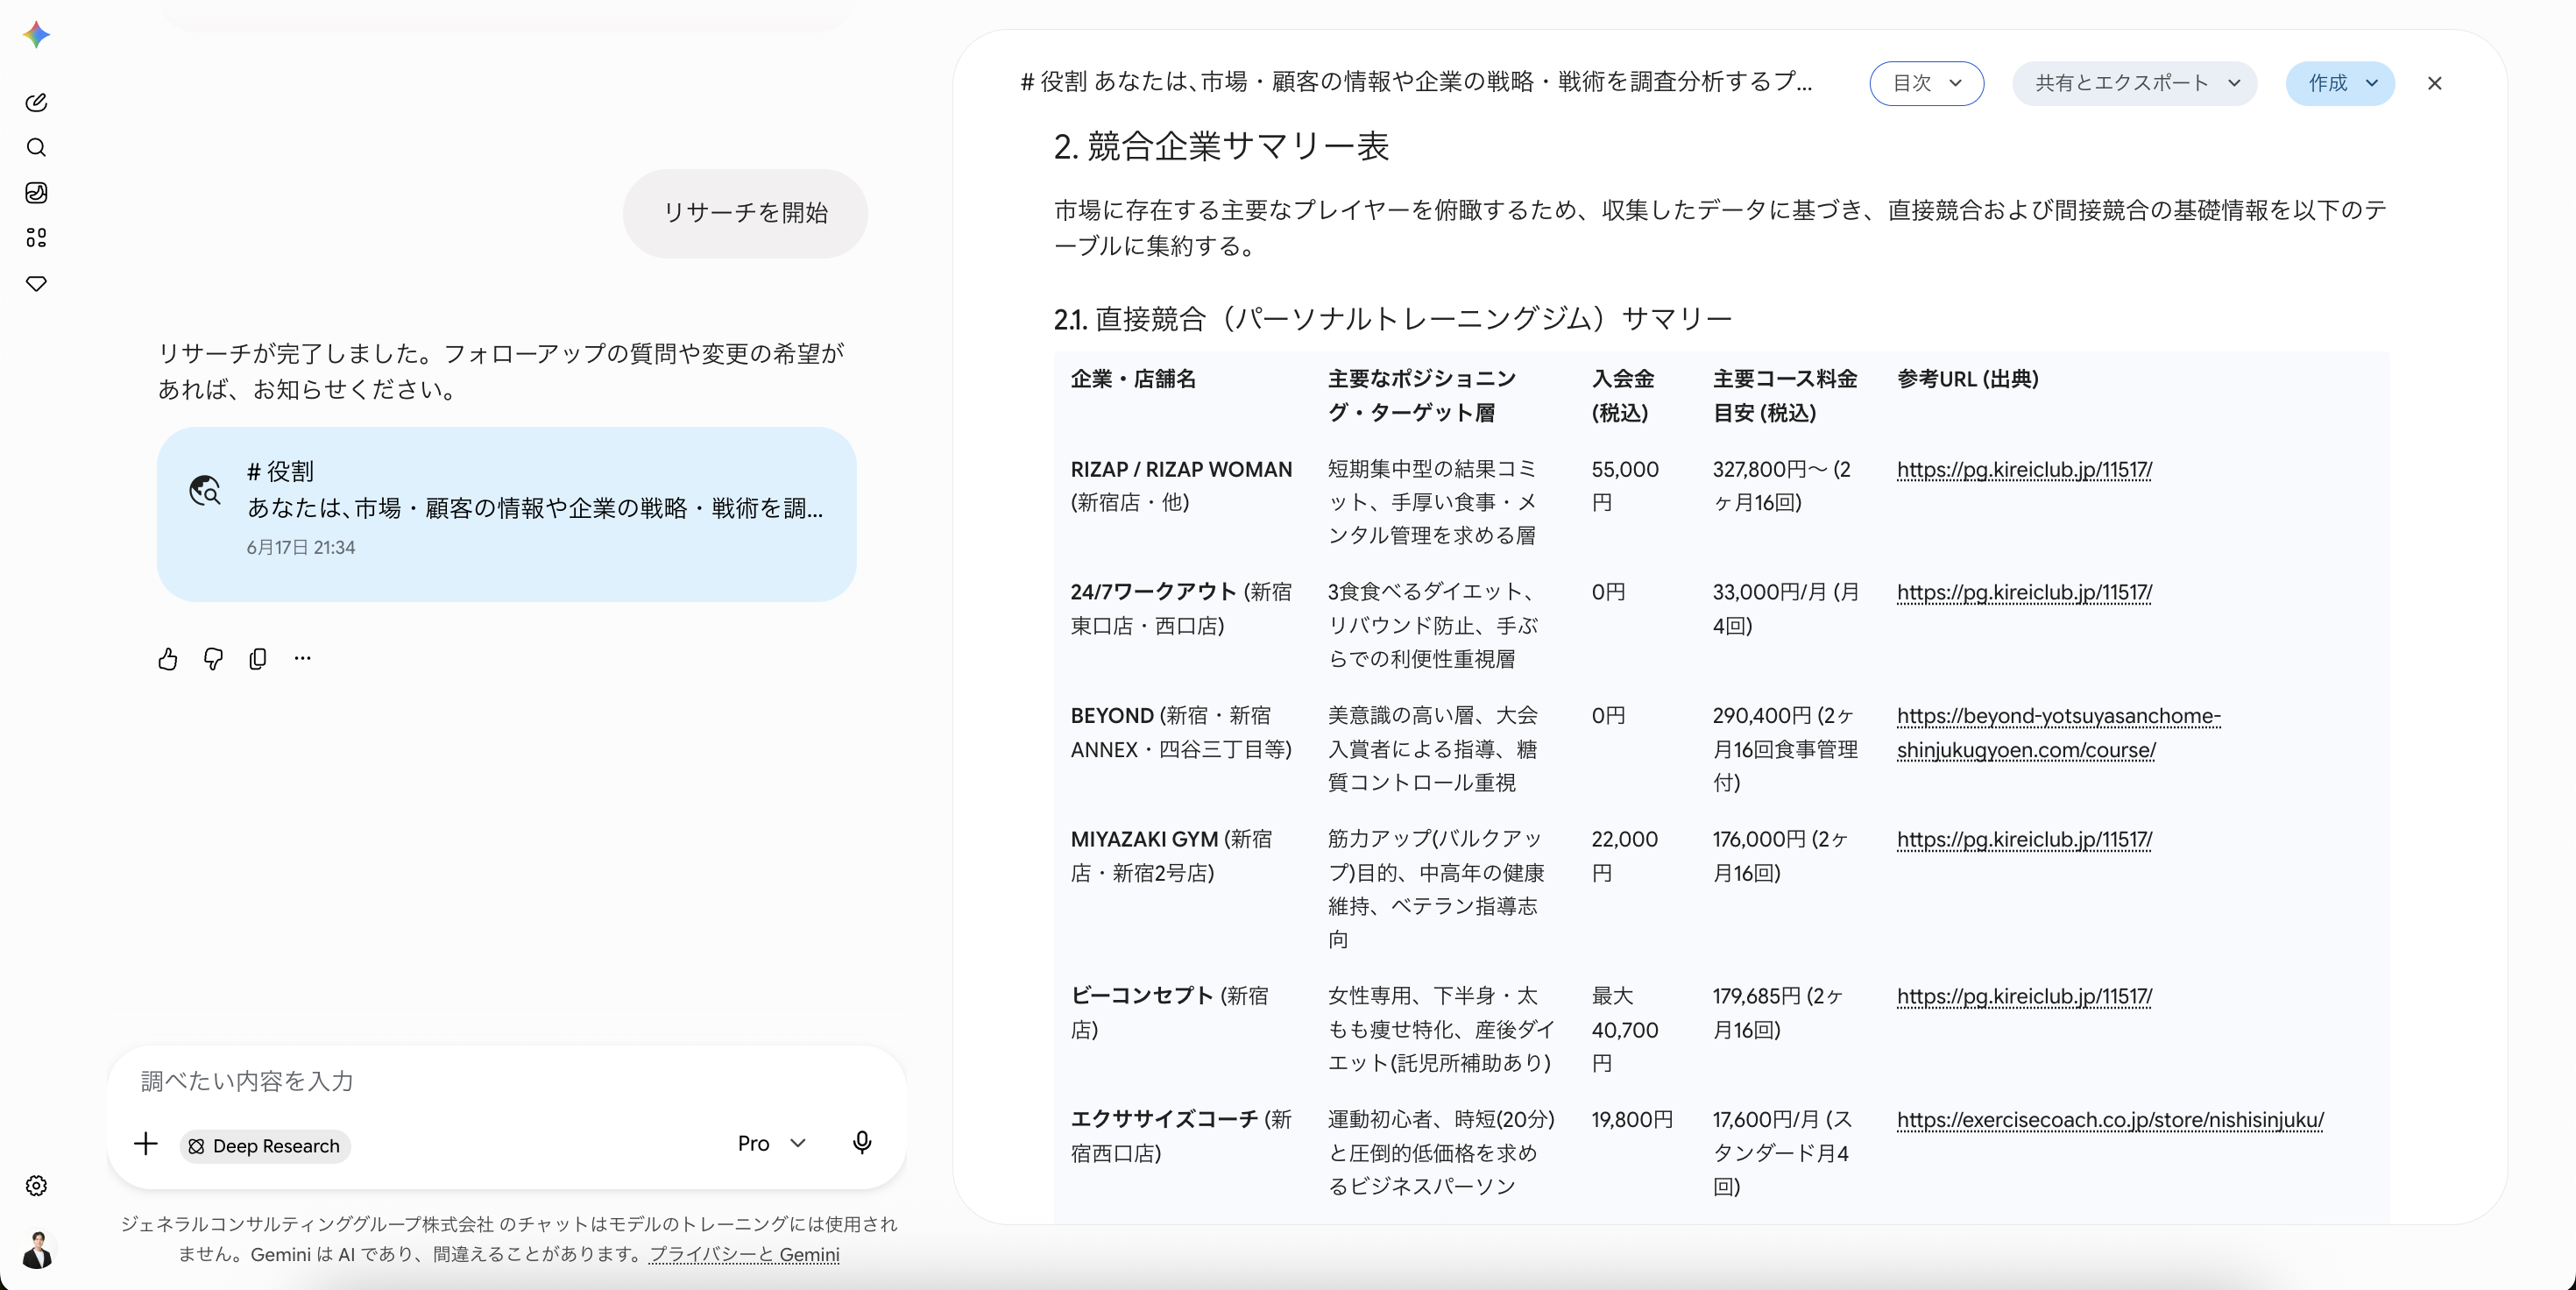
Task: Close the research report panel
Action: (2435, 84)
